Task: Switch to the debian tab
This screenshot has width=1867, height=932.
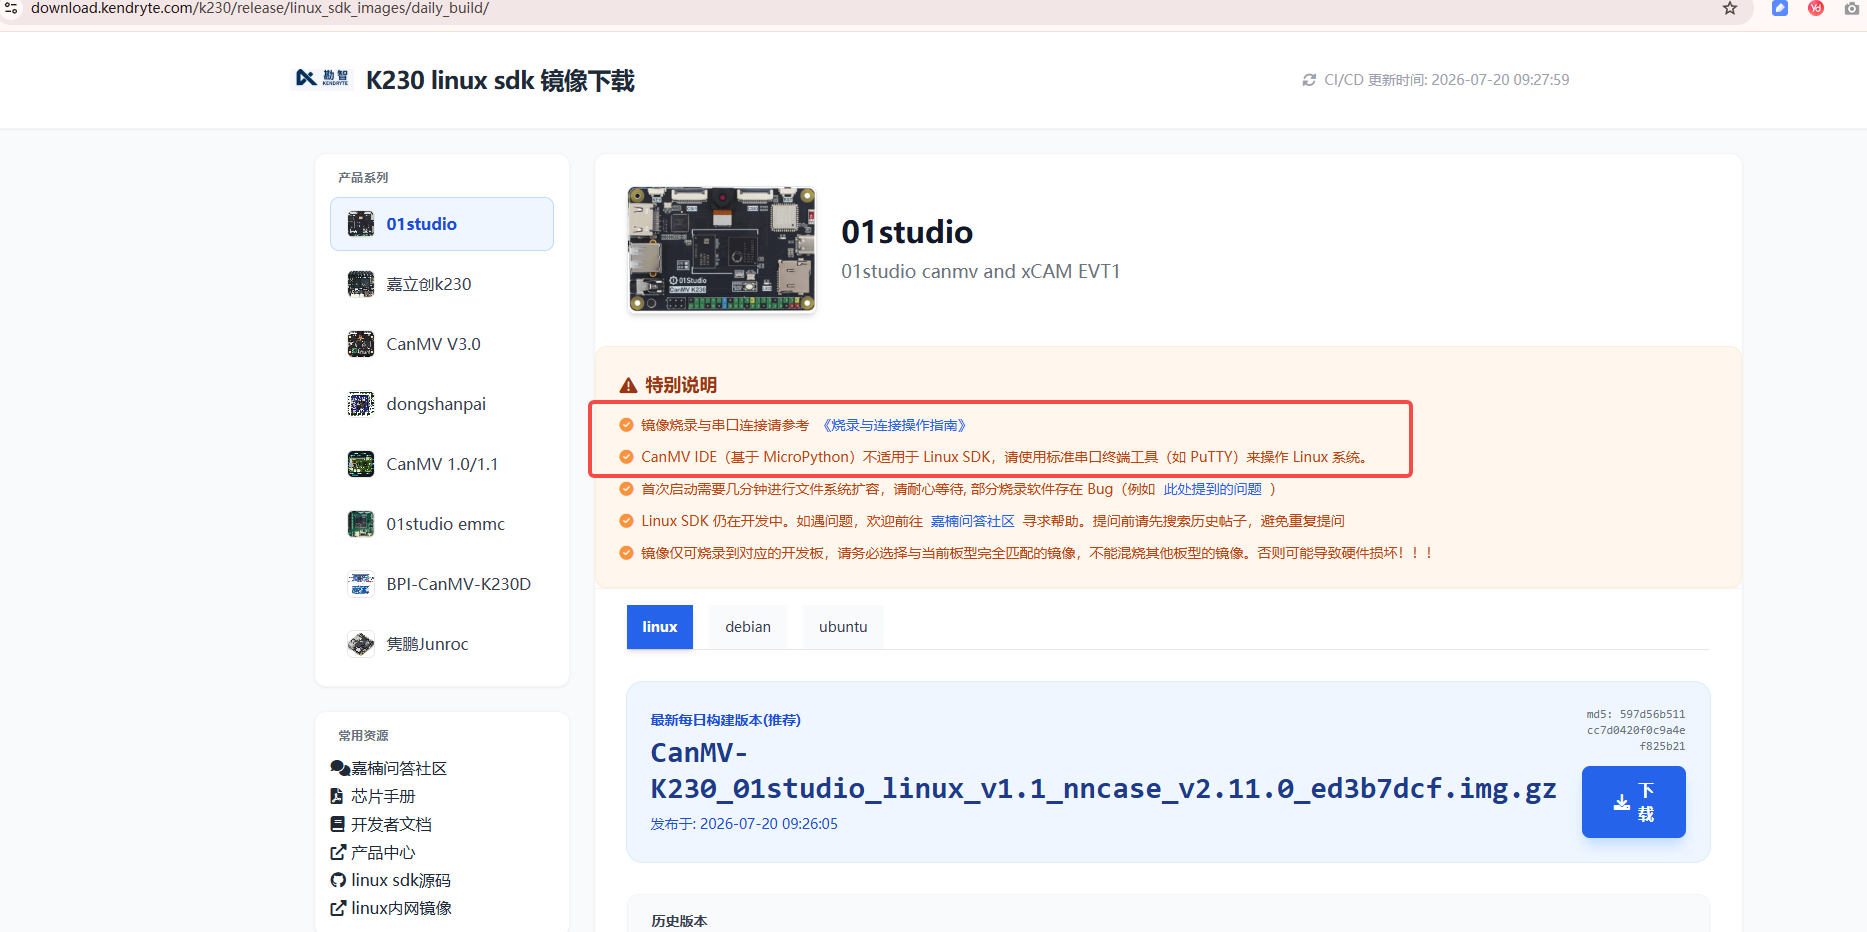Action: pyautogui.click(x=748, y=627)
